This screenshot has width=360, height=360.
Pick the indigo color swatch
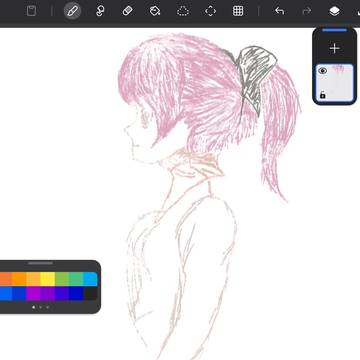coord(62,293)
